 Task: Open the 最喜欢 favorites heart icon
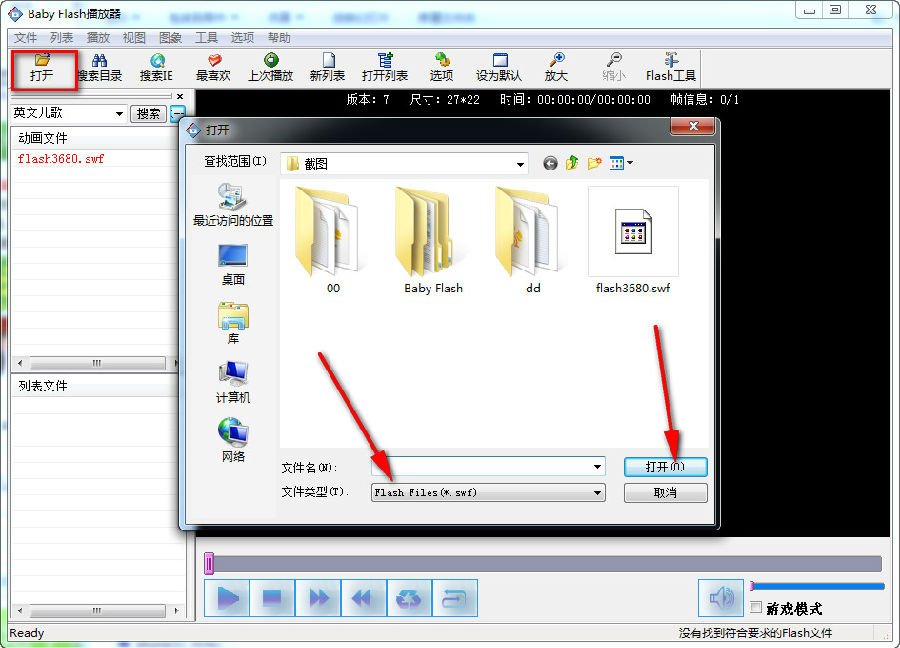pyautogui.click(x=213, y=68)
